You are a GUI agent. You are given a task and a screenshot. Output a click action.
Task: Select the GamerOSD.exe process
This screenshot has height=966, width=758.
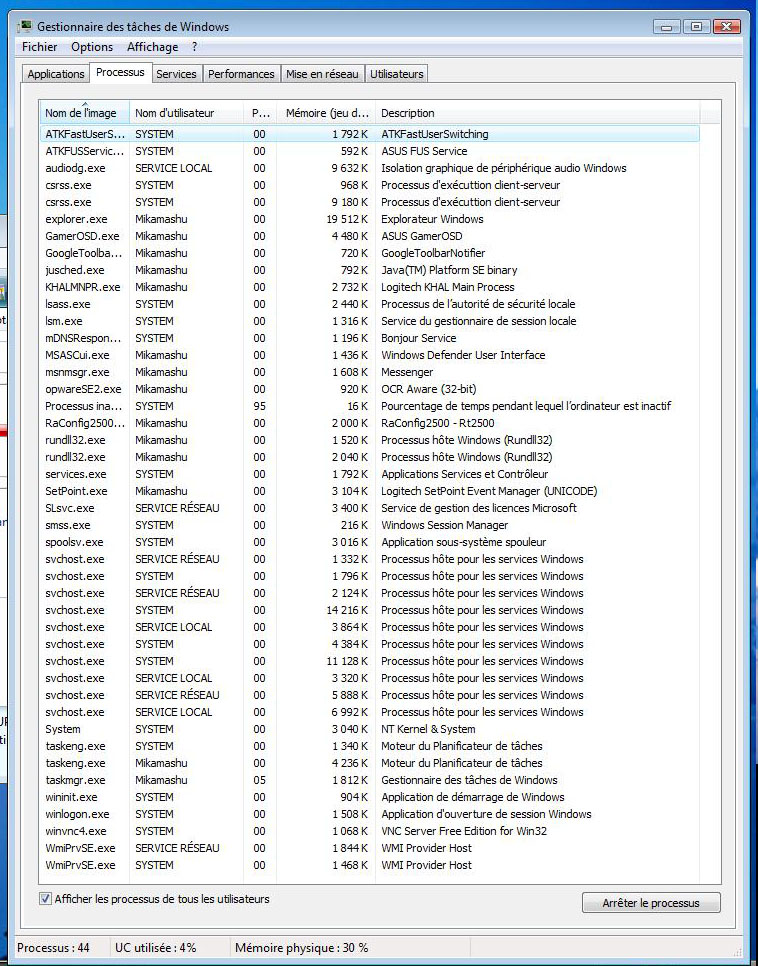pos(370,236)
